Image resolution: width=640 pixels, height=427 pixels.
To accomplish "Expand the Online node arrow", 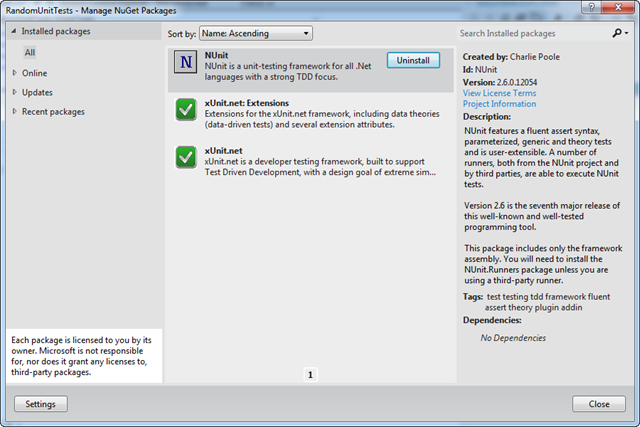I will (15, 73).
